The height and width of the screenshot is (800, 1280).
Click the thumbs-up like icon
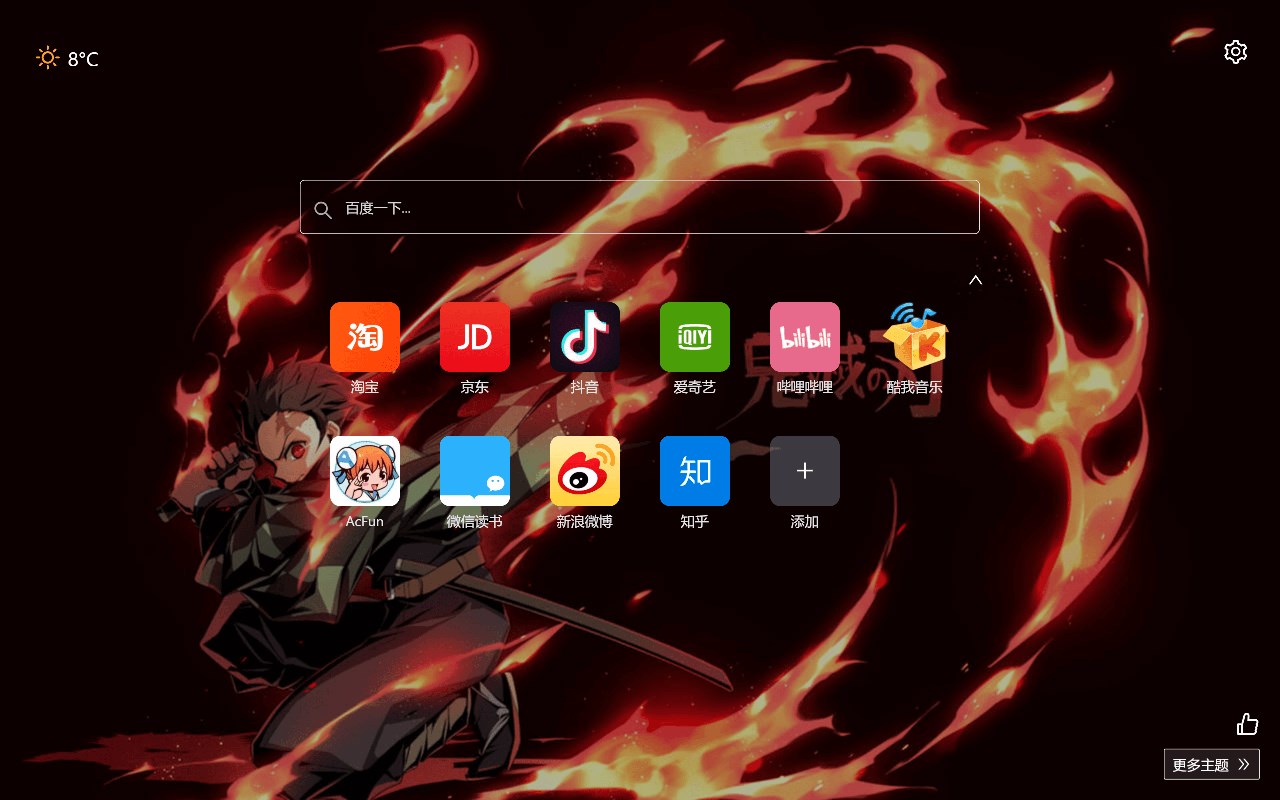coord(1247,724)
